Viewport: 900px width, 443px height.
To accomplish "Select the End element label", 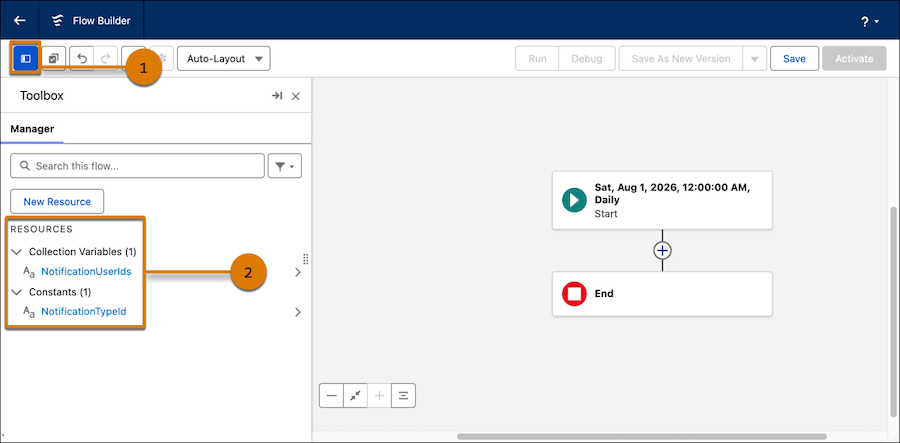I will tap(604, 293).
